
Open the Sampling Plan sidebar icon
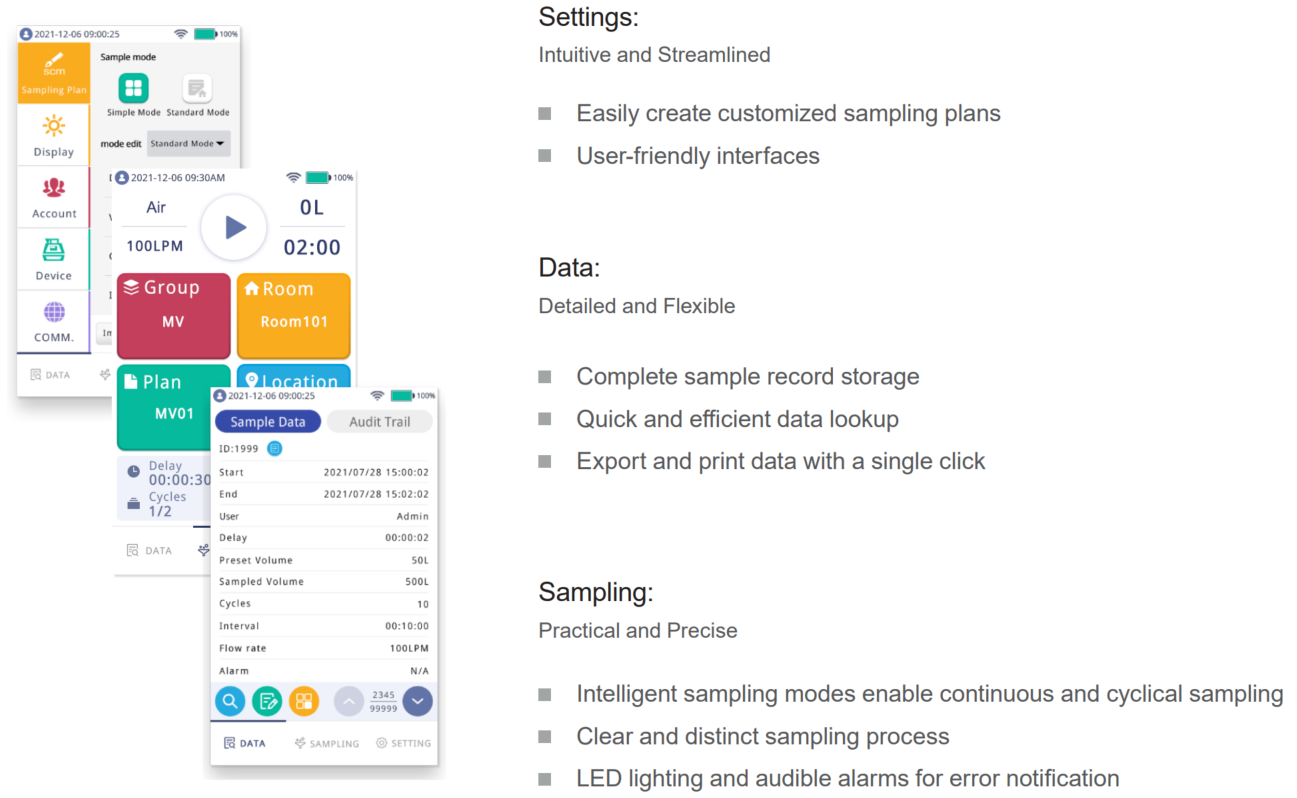tap(52, 75)
